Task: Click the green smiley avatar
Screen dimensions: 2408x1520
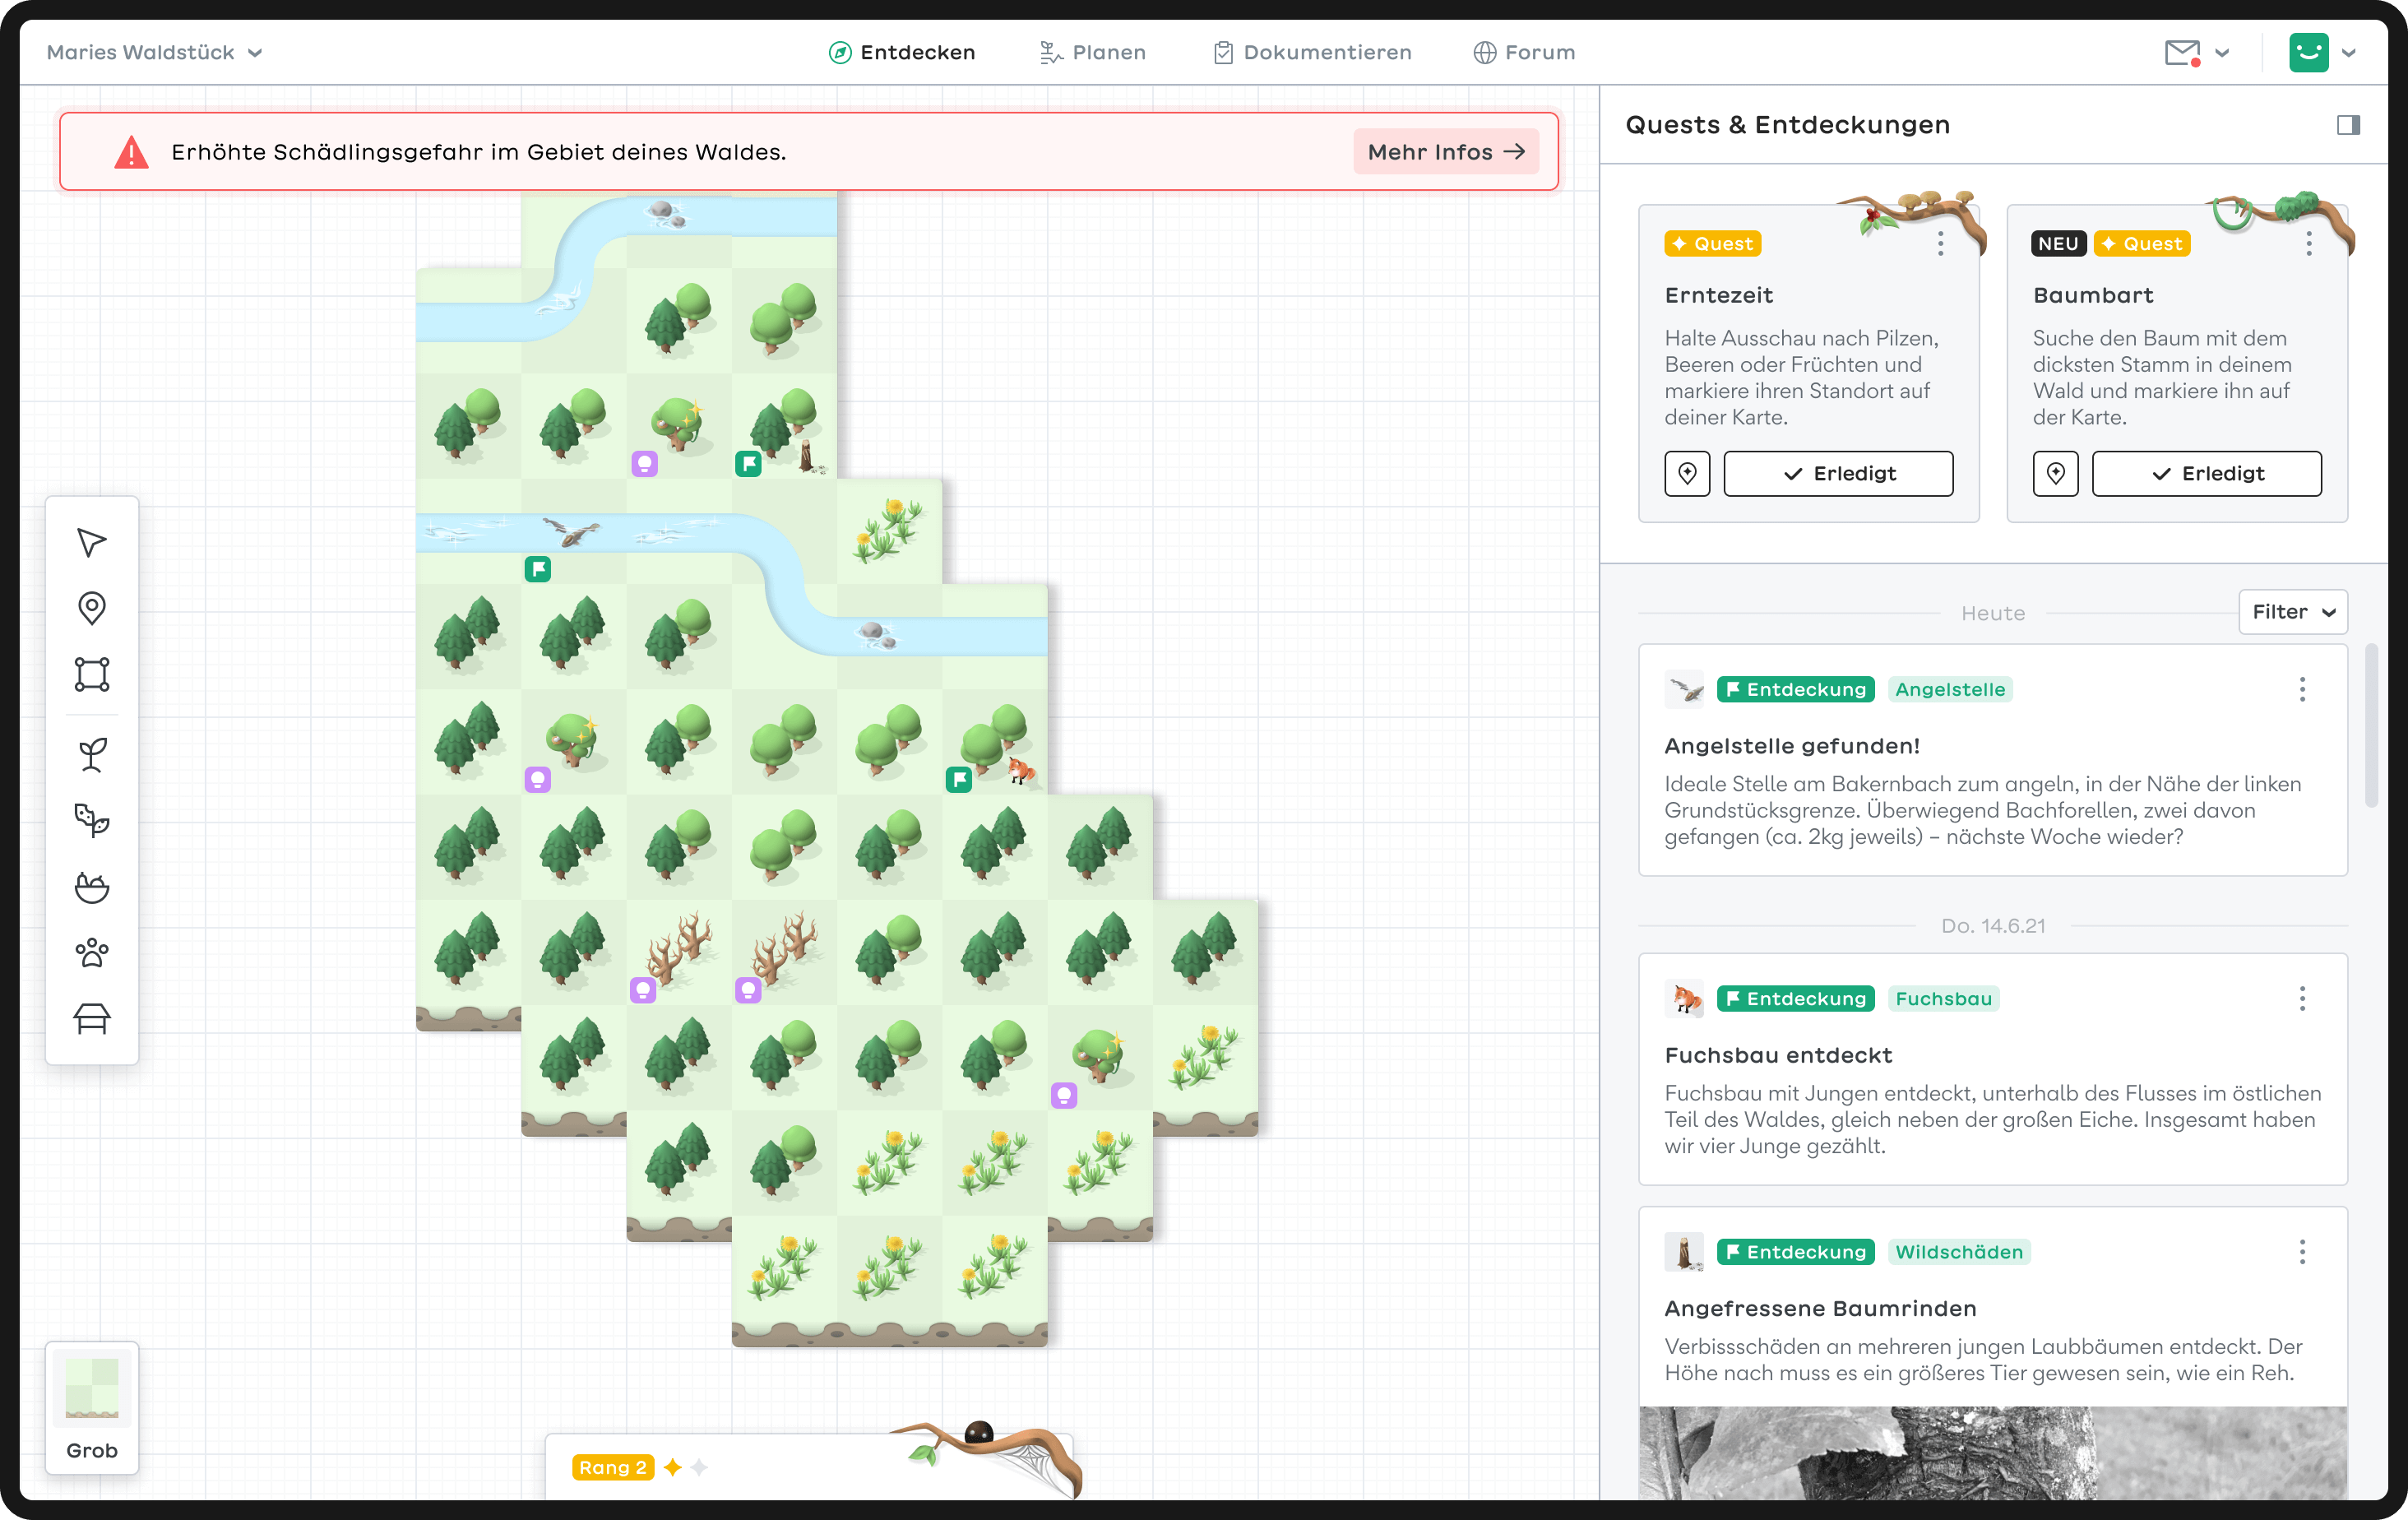Action: [2308, 52]
